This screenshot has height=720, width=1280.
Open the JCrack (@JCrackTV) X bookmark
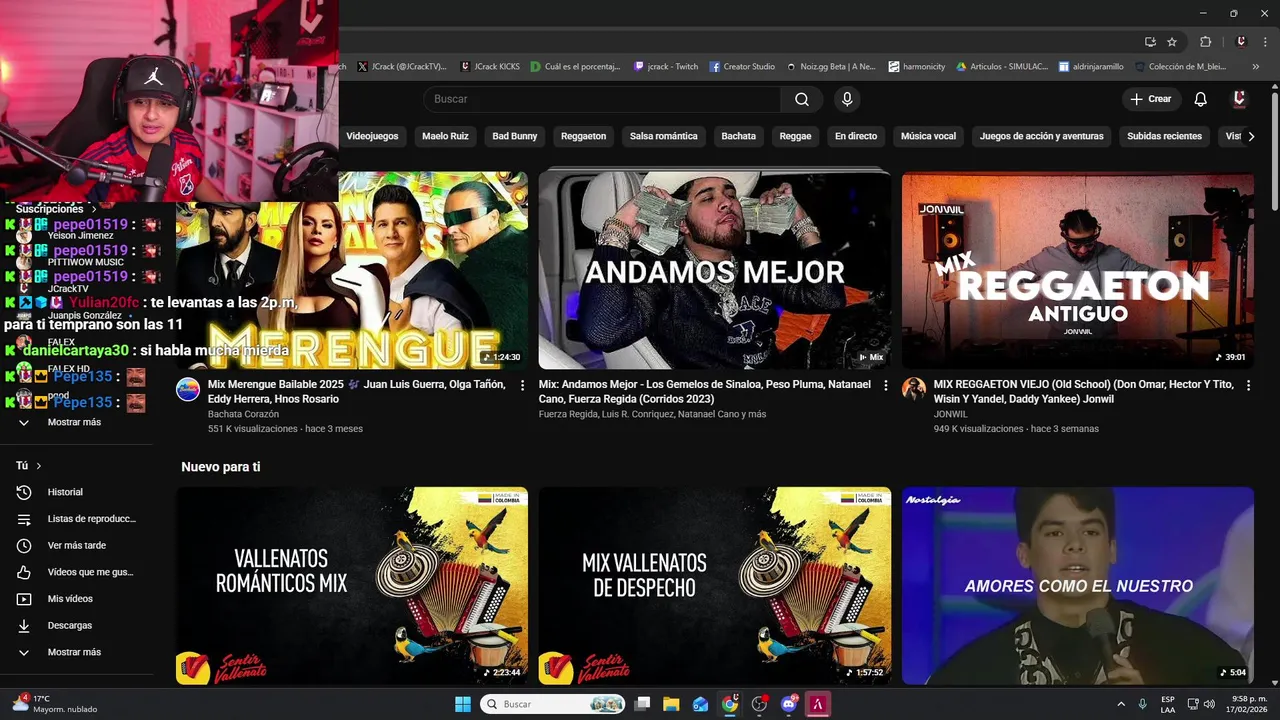pyautogui.click(x=402, y=67)
